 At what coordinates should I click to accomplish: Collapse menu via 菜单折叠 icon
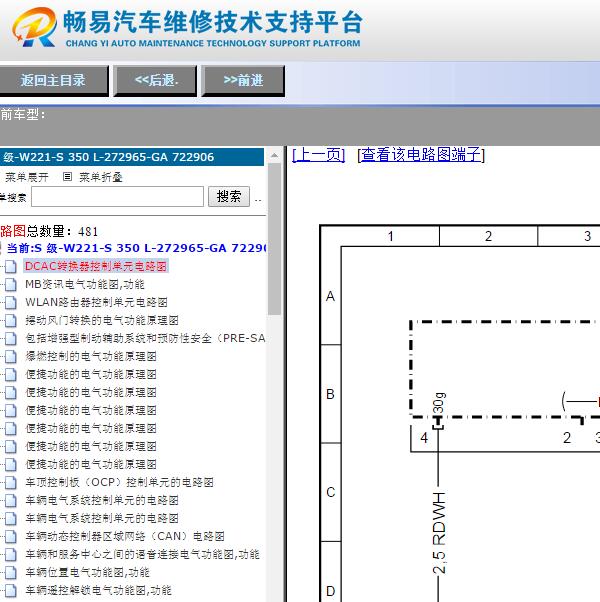coord(67,177)
